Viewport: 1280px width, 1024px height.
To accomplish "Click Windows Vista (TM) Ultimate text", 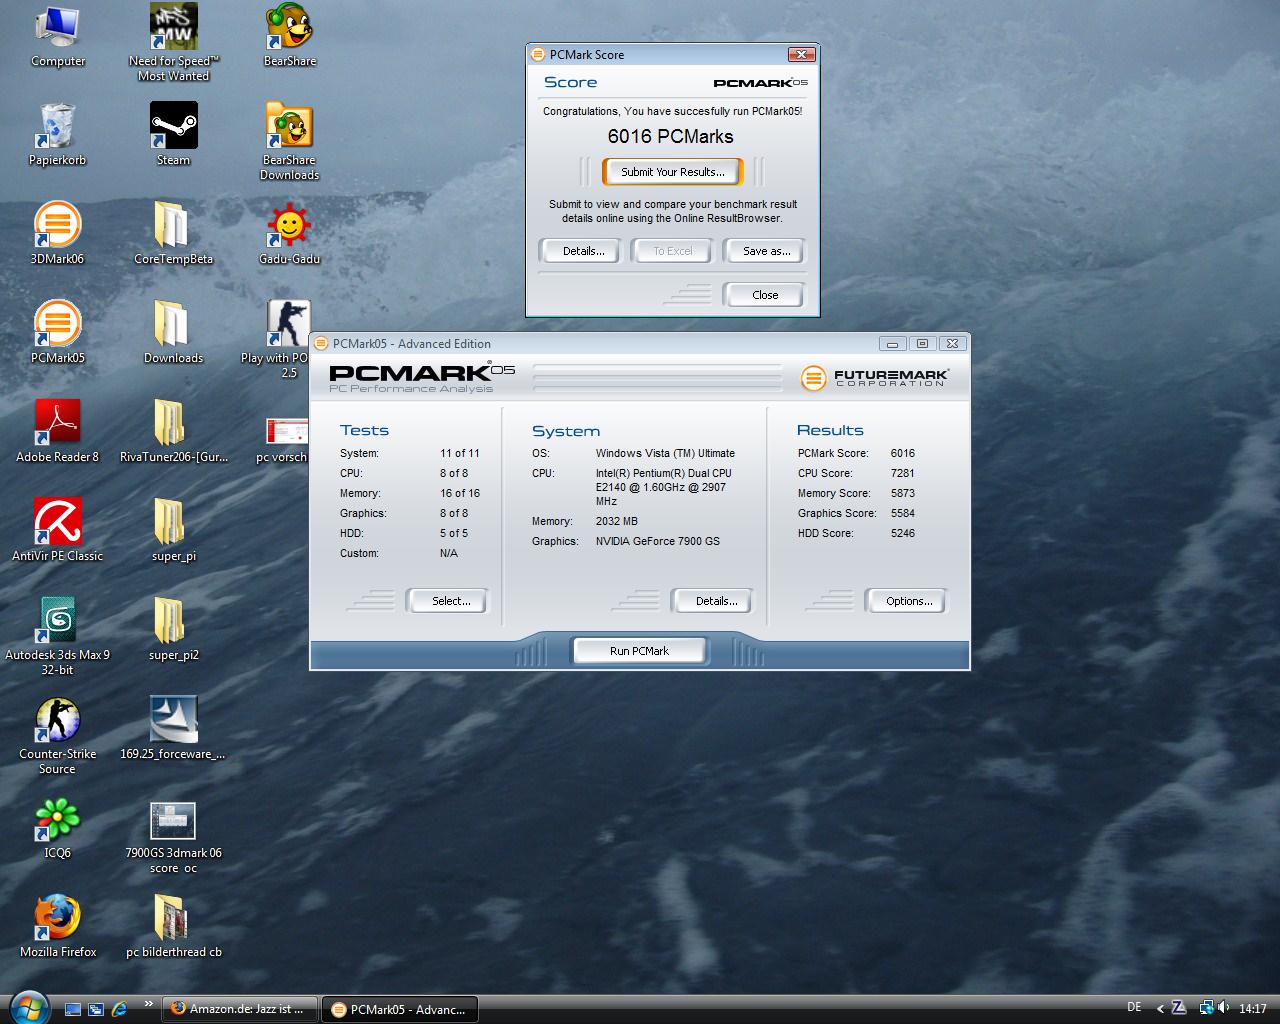I will pyautogui.click(x=665, y=453).
